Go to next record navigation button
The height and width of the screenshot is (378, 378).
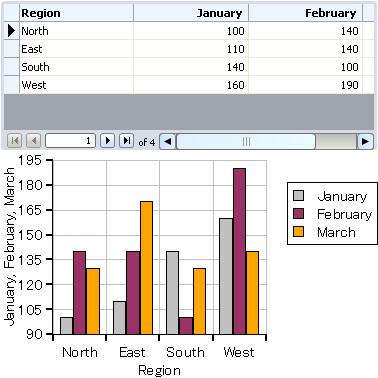107,141
